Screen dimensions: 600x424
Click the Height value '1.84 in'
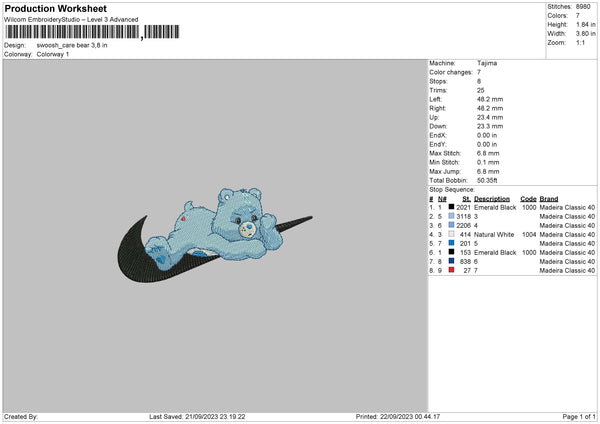[x=586, y=24]
